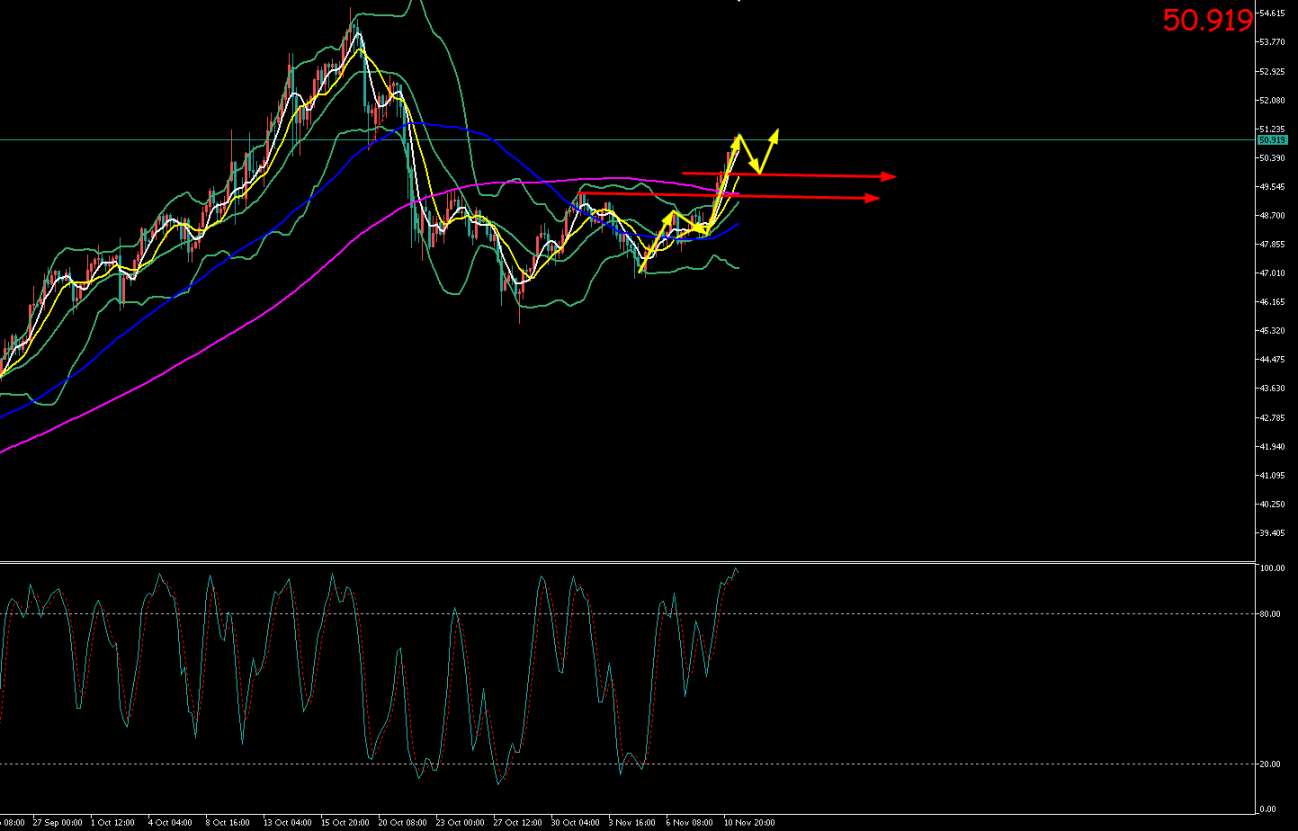Click the 20 Oct 08:00 time label

403,823
